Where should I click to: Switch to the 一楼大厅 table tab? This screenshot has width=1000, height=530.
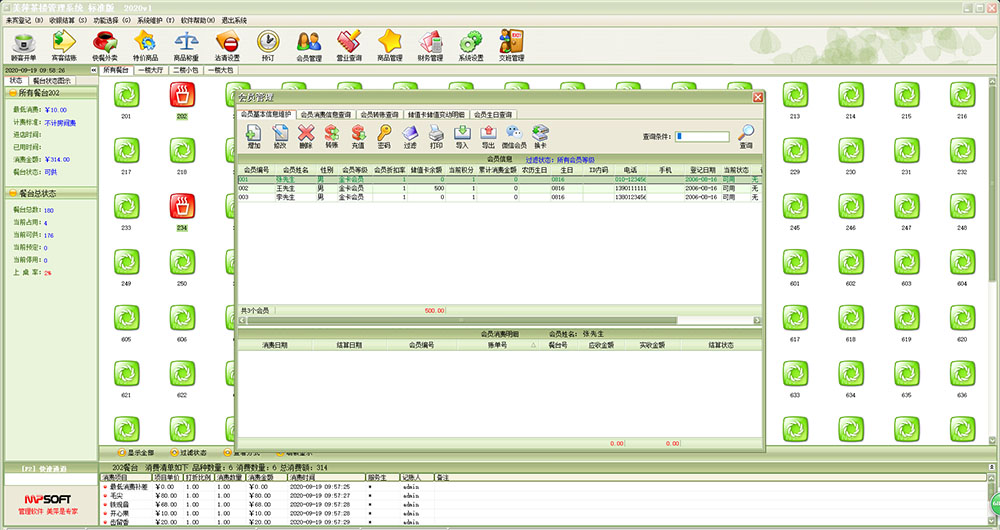[151, 71]
